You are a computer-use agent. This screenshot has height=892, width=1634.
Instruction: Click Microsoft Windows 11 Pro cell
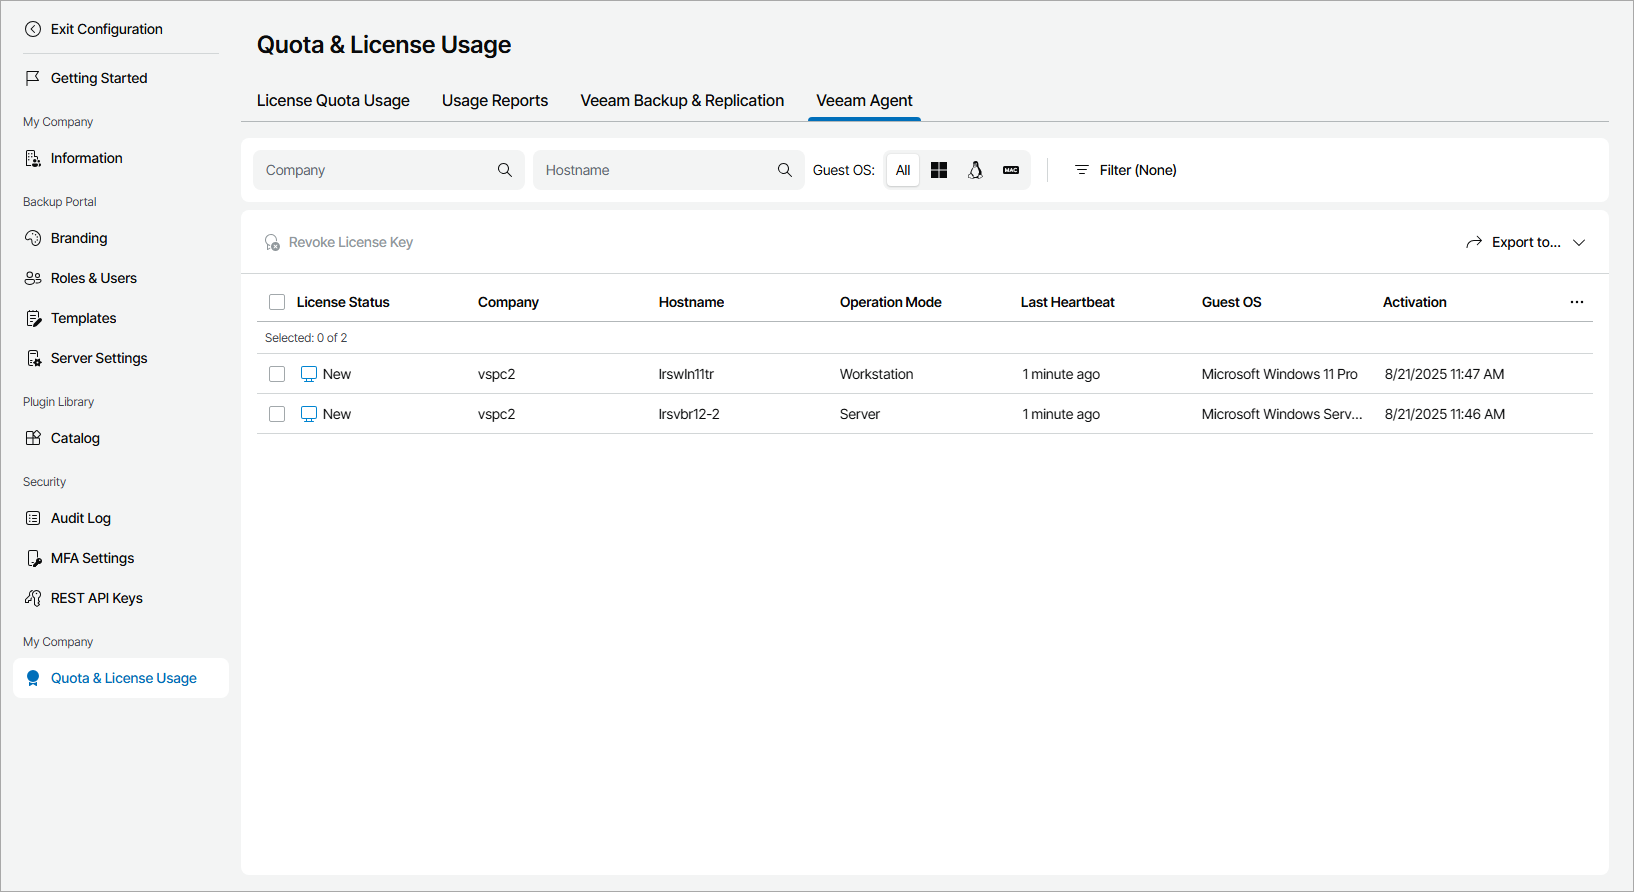click(x=1279, y=374)
